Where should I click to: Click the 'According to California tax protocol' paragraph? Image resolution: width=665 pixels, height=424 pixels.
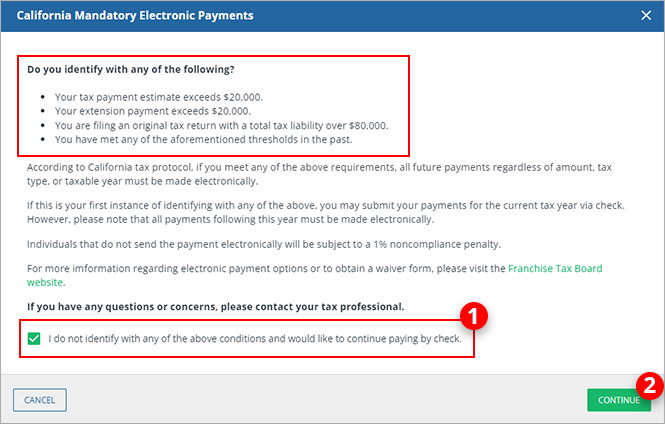320,174
